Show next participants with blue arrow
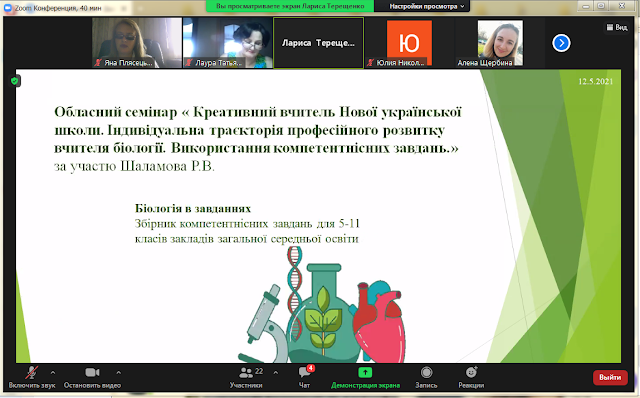Image resolution: width=640 pixels, height=398 pixels. [x=561, y=43]
